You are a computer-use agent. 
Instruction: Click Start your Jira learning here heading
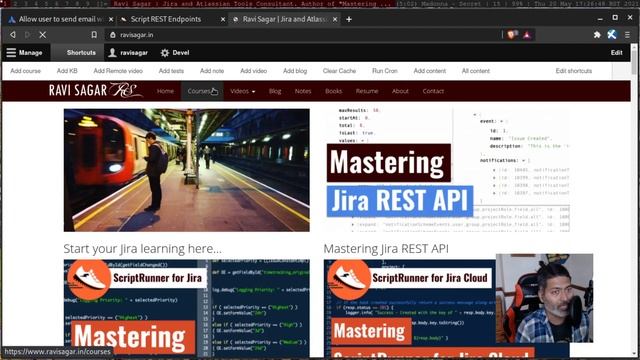(142, 248)
